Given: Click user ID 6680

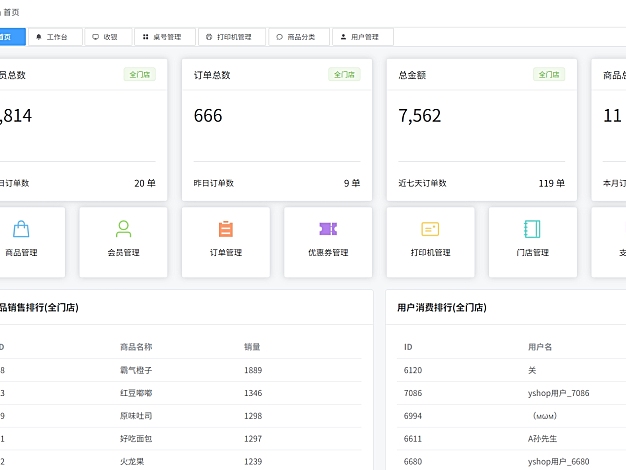Looking at the screenshot, I should click(413, 461).
